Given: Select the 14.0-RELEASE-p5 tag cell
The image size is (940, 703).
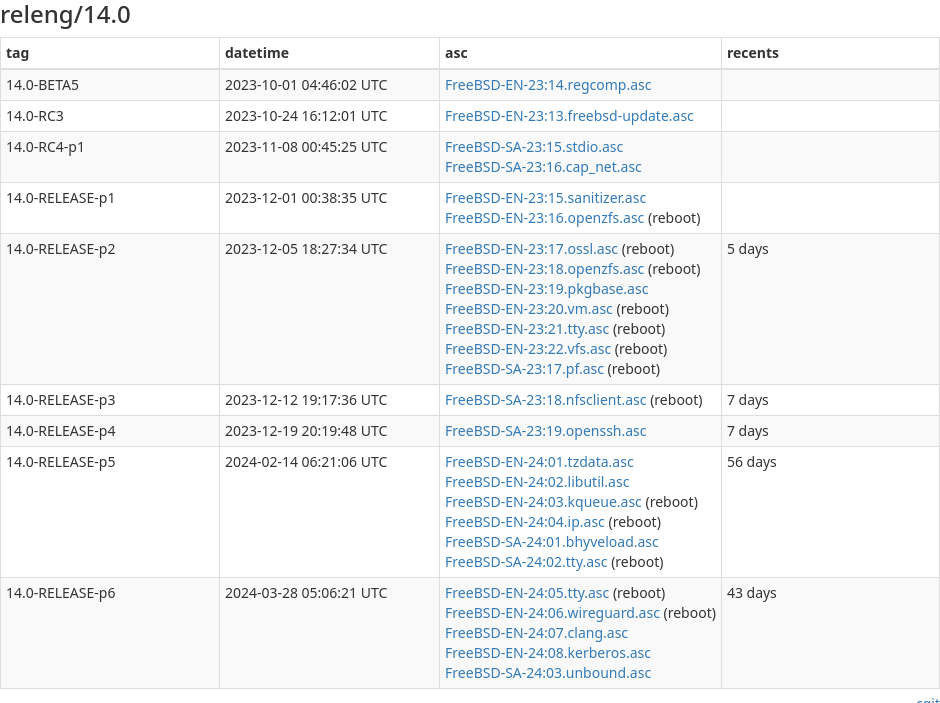Looking at the screenshot, I should tap(61, 462).
